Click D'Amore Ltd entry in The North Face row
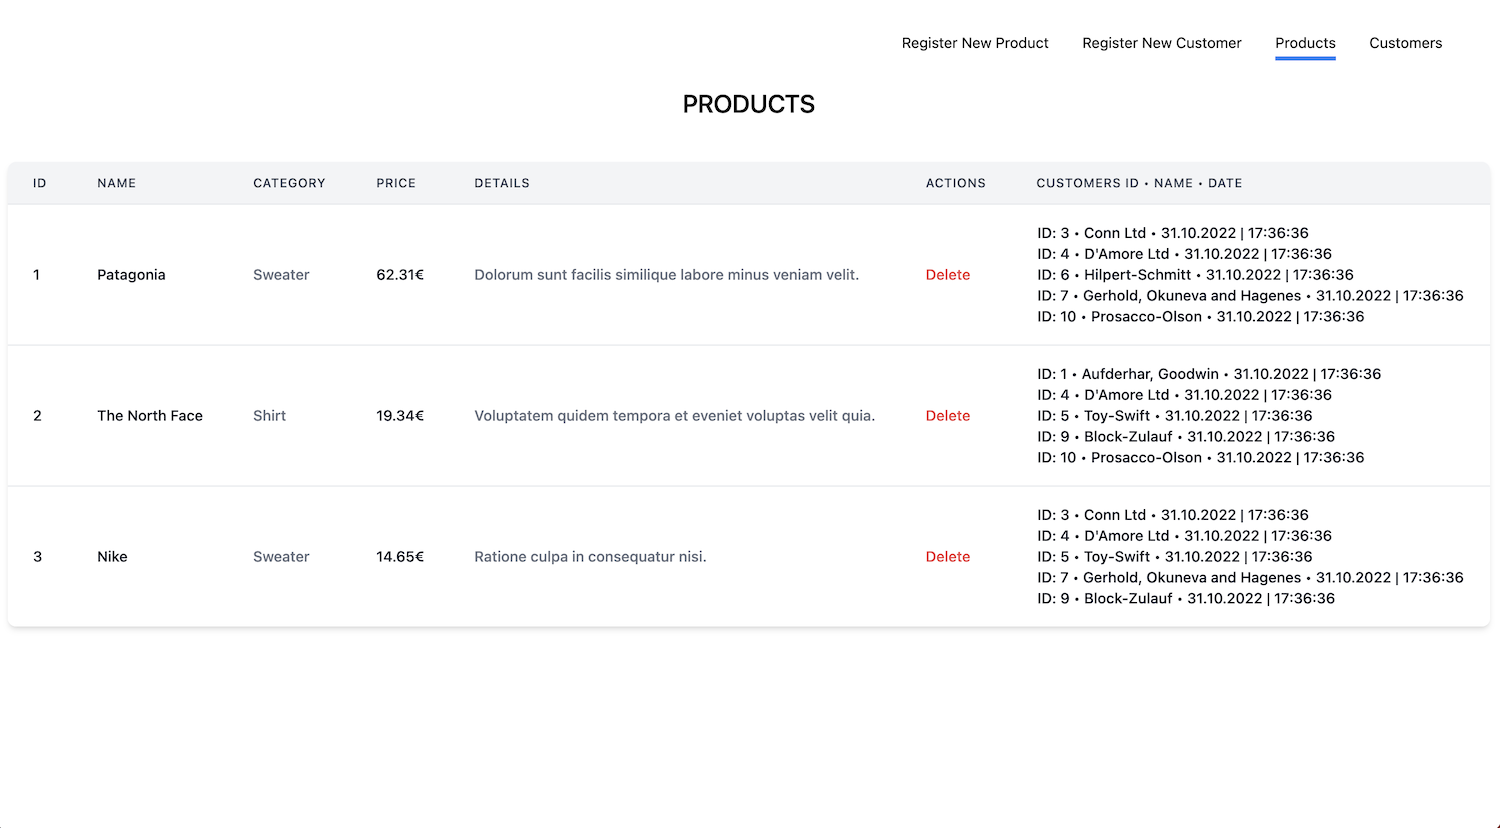 pos(1184,395)
